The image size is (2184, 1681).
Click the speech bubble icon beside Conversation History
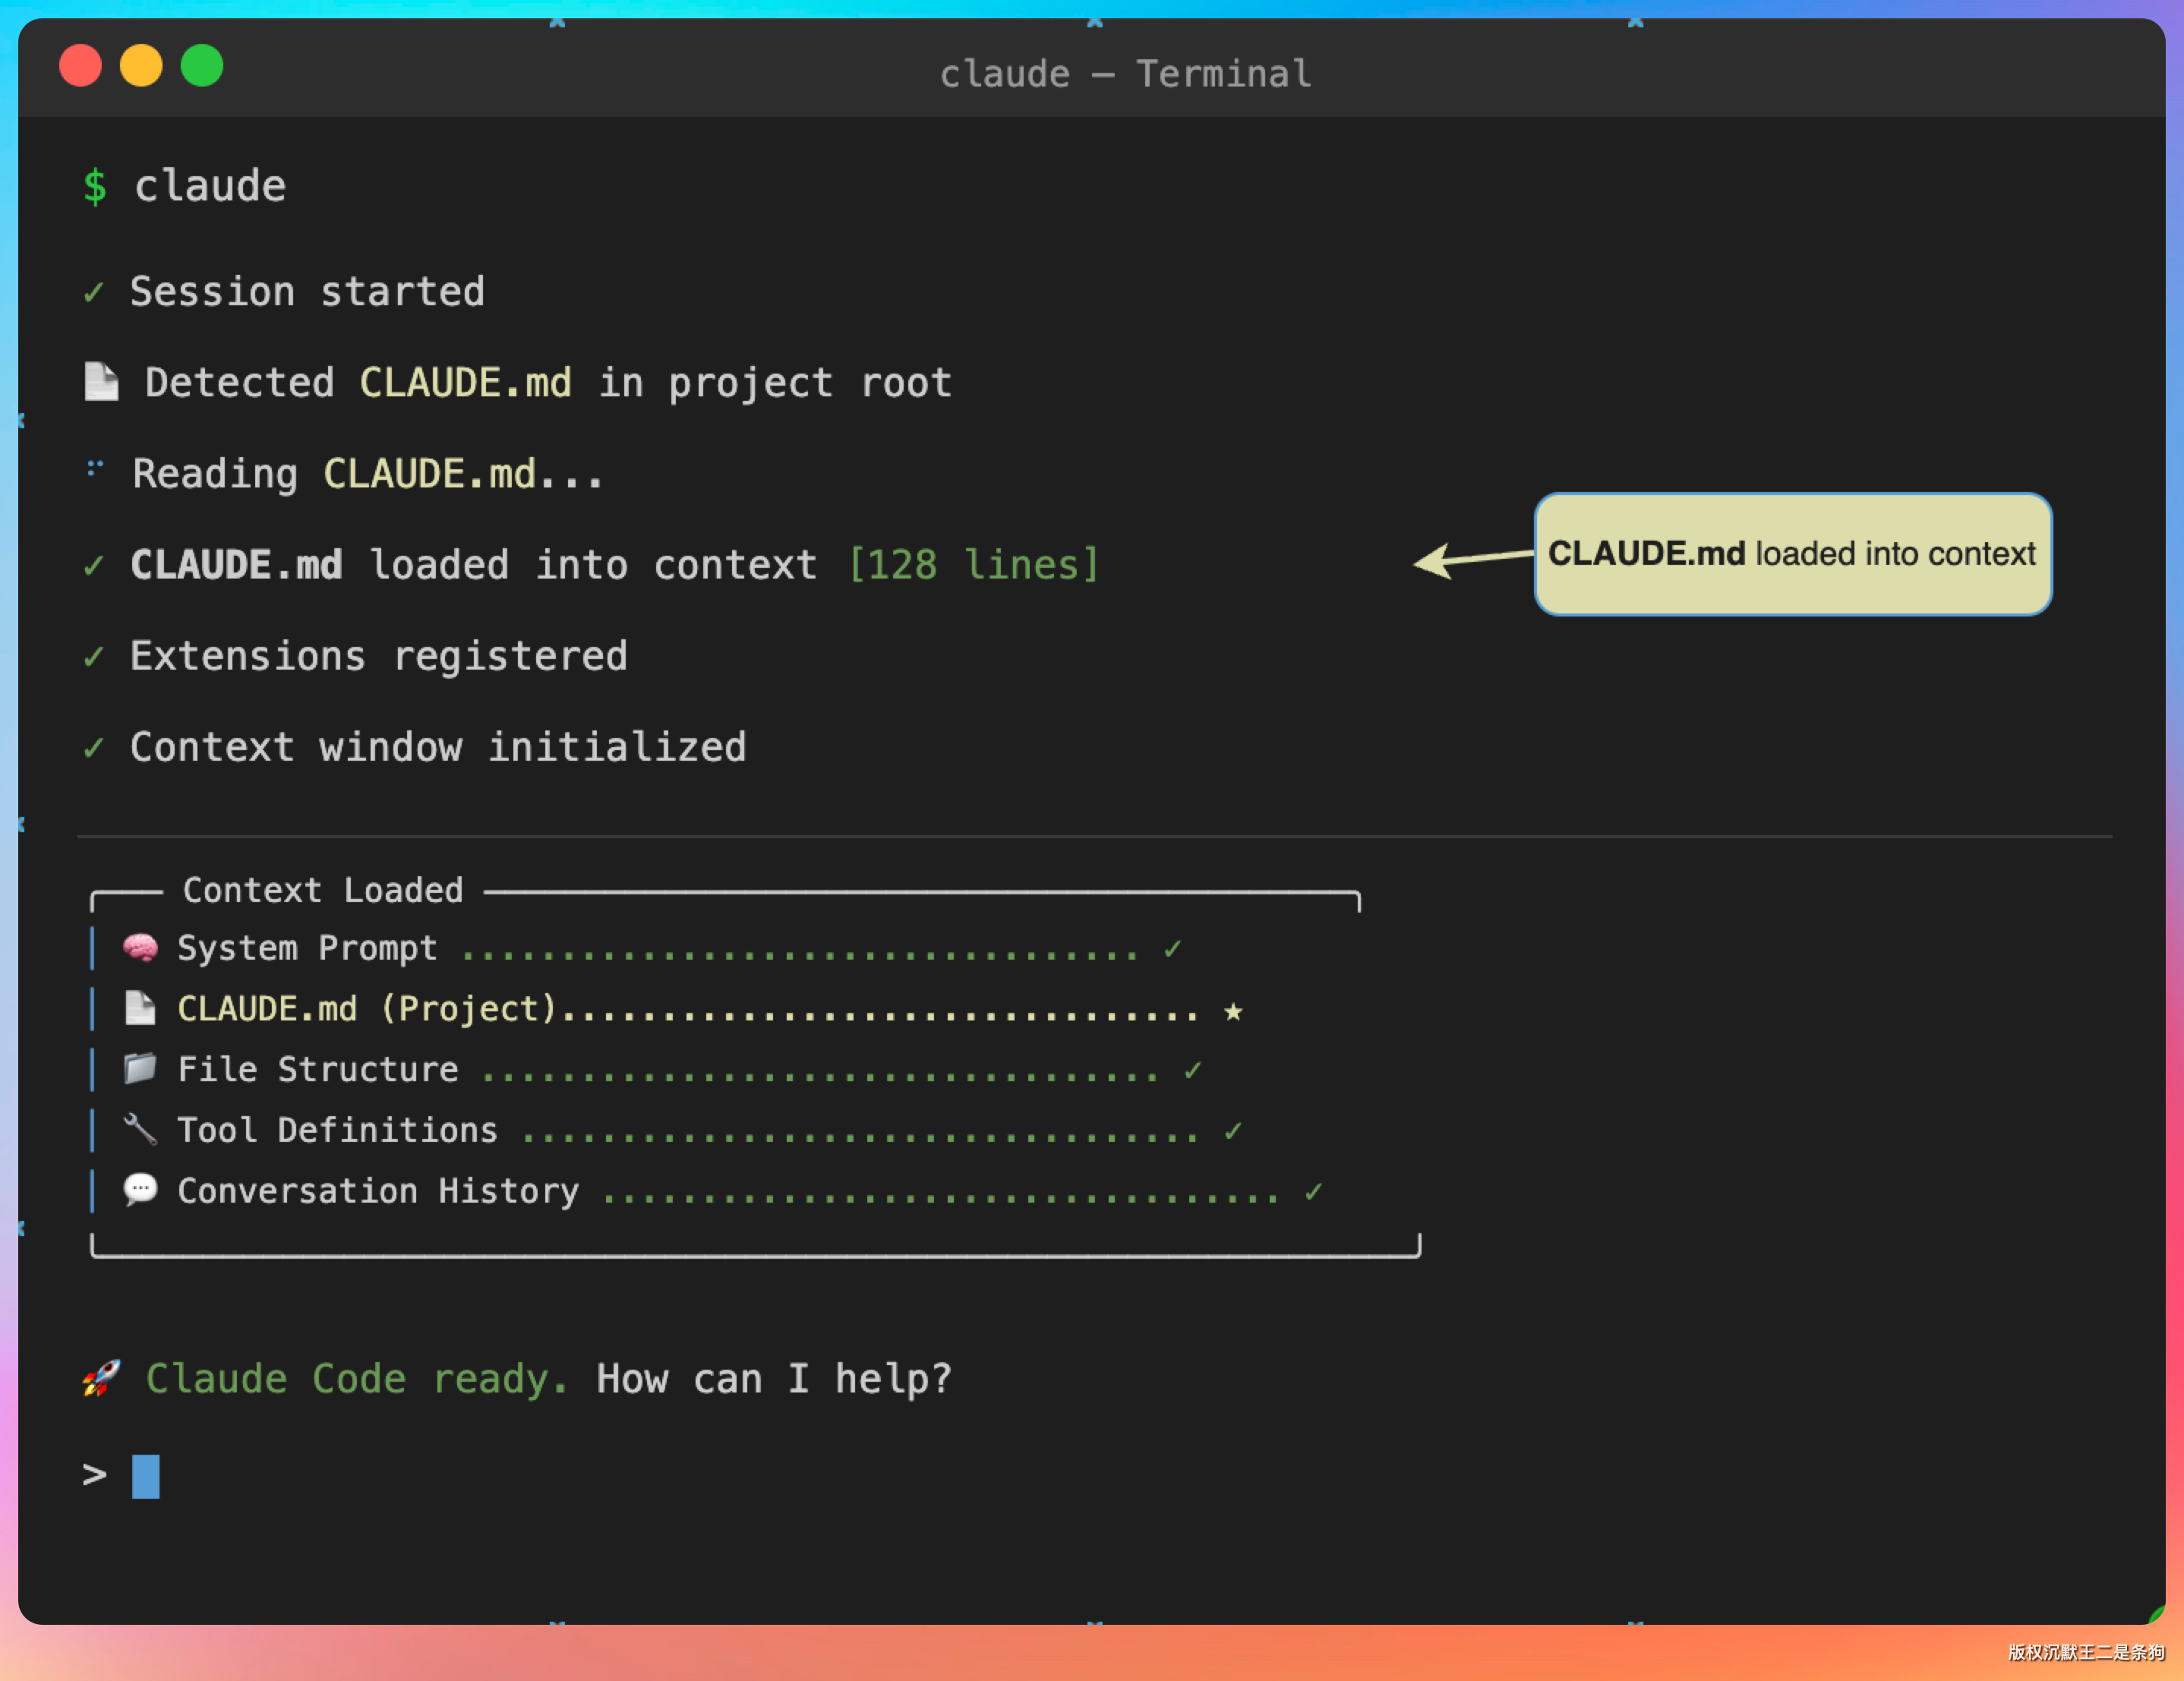pyautogui.click(x=140, y=1189)
